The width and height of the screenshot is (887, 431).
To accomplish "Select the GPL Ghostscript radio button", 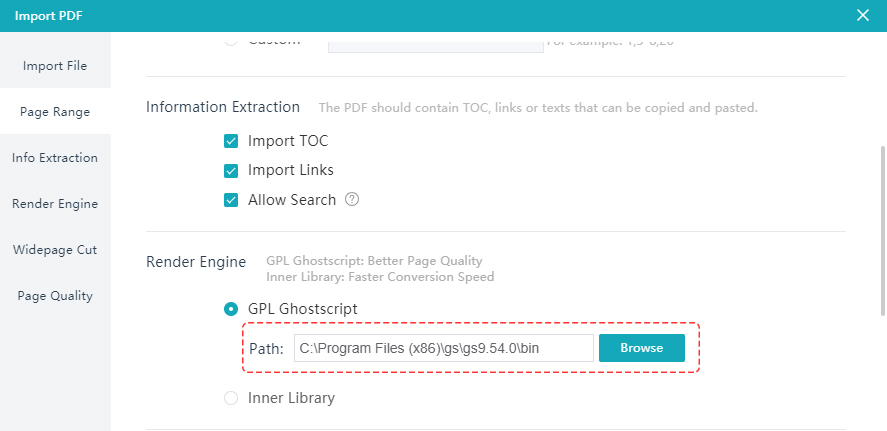I will click(231, 309).
